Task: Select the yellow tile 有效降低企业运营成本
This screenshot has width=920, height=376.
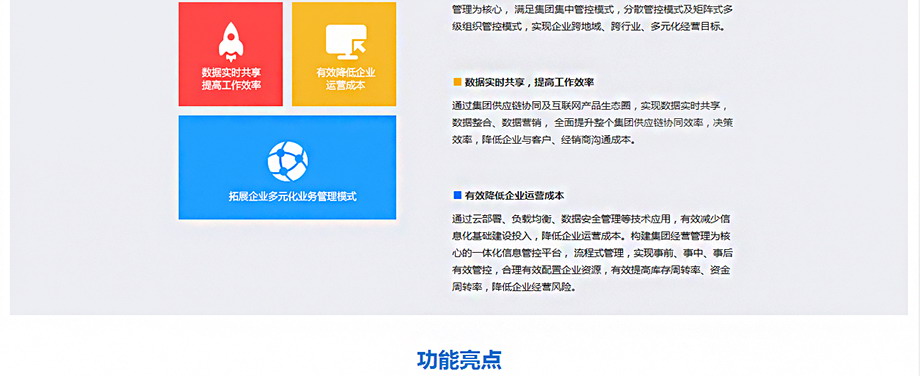Action: tap(344, 54)
